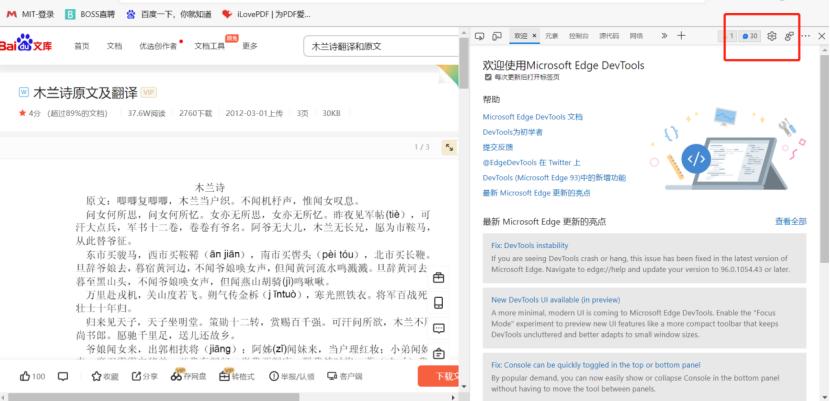The image size is (830, 401).
Task: Switch to the 源代码 DevTools tab
Action: [x=609, y=36]
